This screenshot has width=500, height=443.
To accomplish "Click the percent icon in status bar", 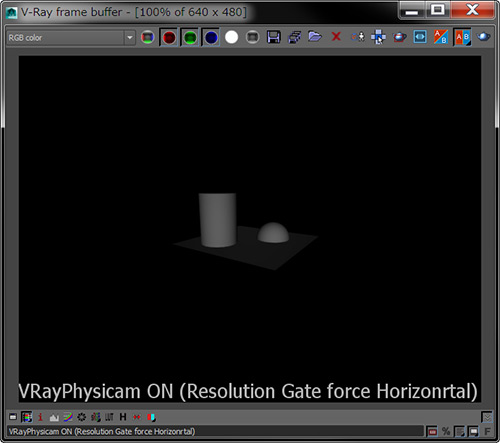I will point(446,432).
